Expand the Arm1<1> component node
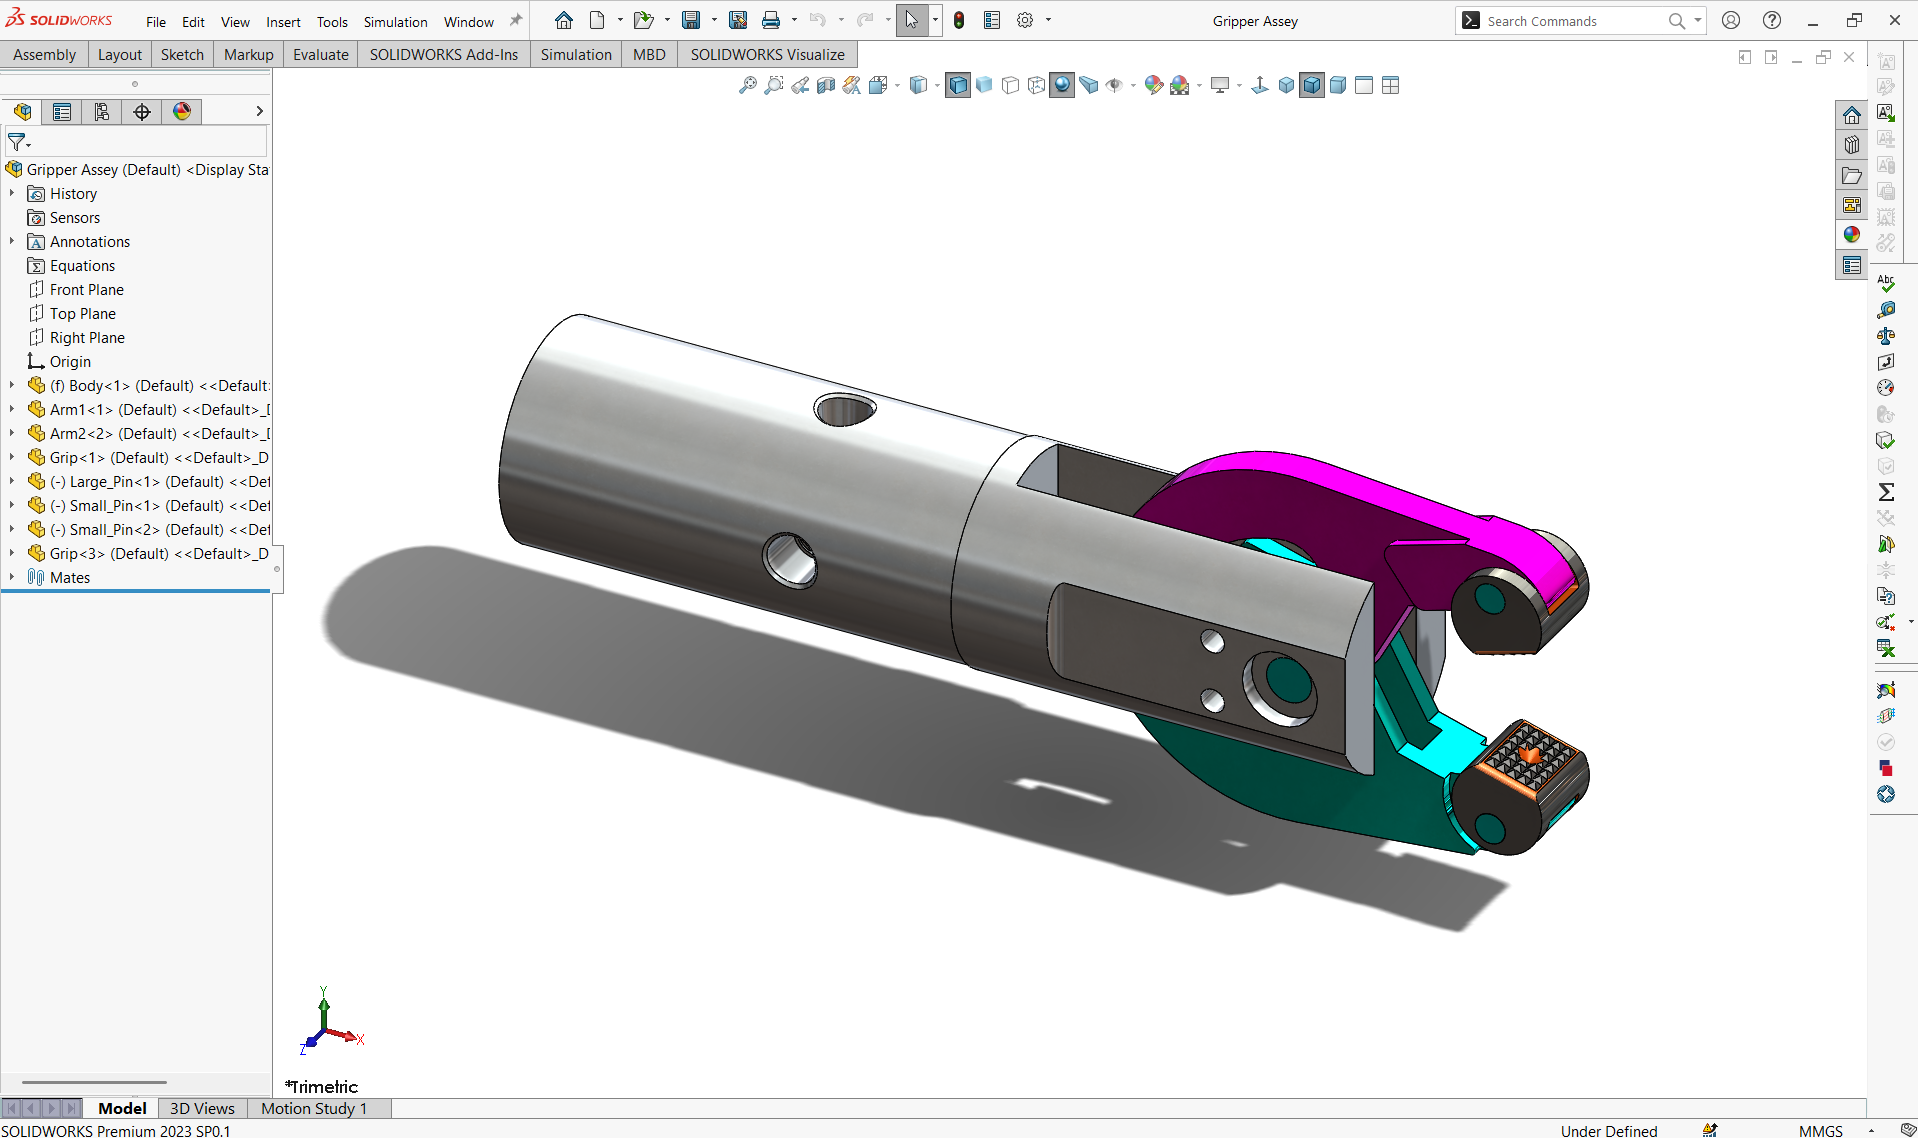Screen dimensions: 1918x1138 point(11,409)
